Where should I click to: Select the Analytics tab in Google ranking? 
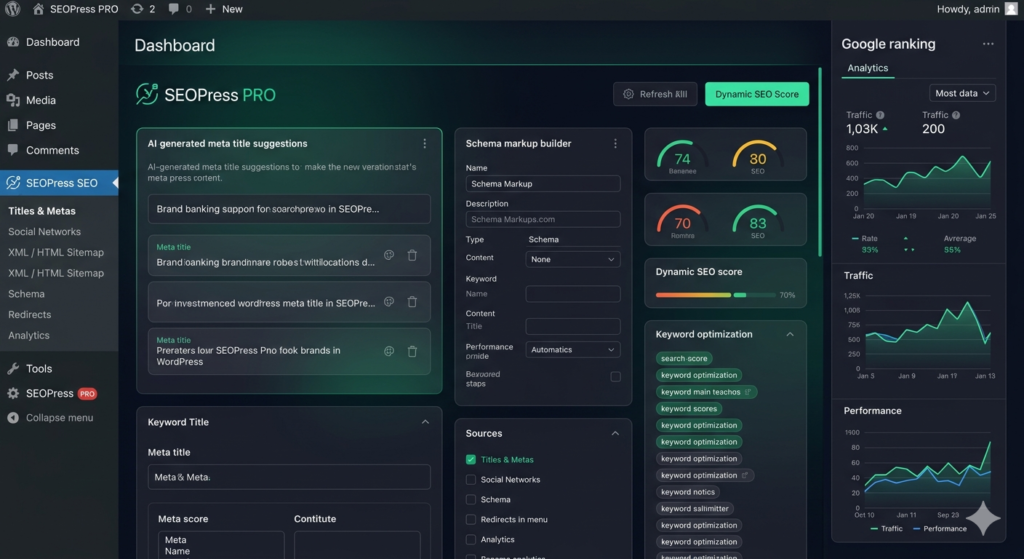coord(867,68)
